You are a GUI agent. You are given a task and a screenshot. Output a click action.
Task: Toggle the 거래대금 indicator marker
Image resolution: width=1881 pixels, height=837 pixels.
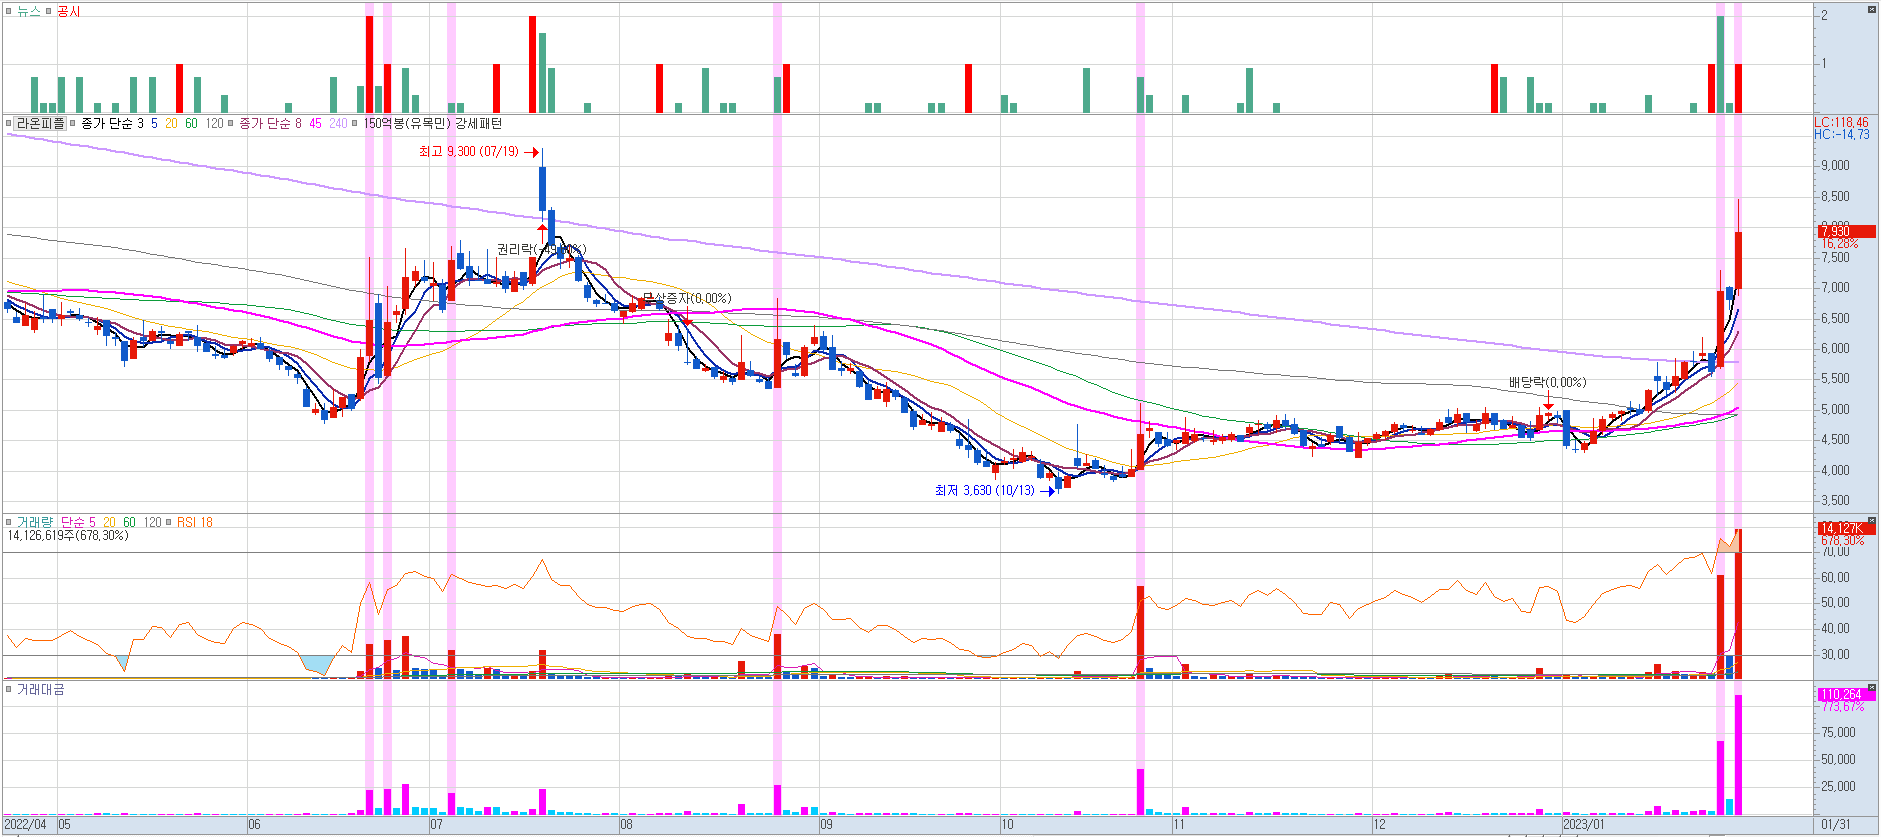9,689
